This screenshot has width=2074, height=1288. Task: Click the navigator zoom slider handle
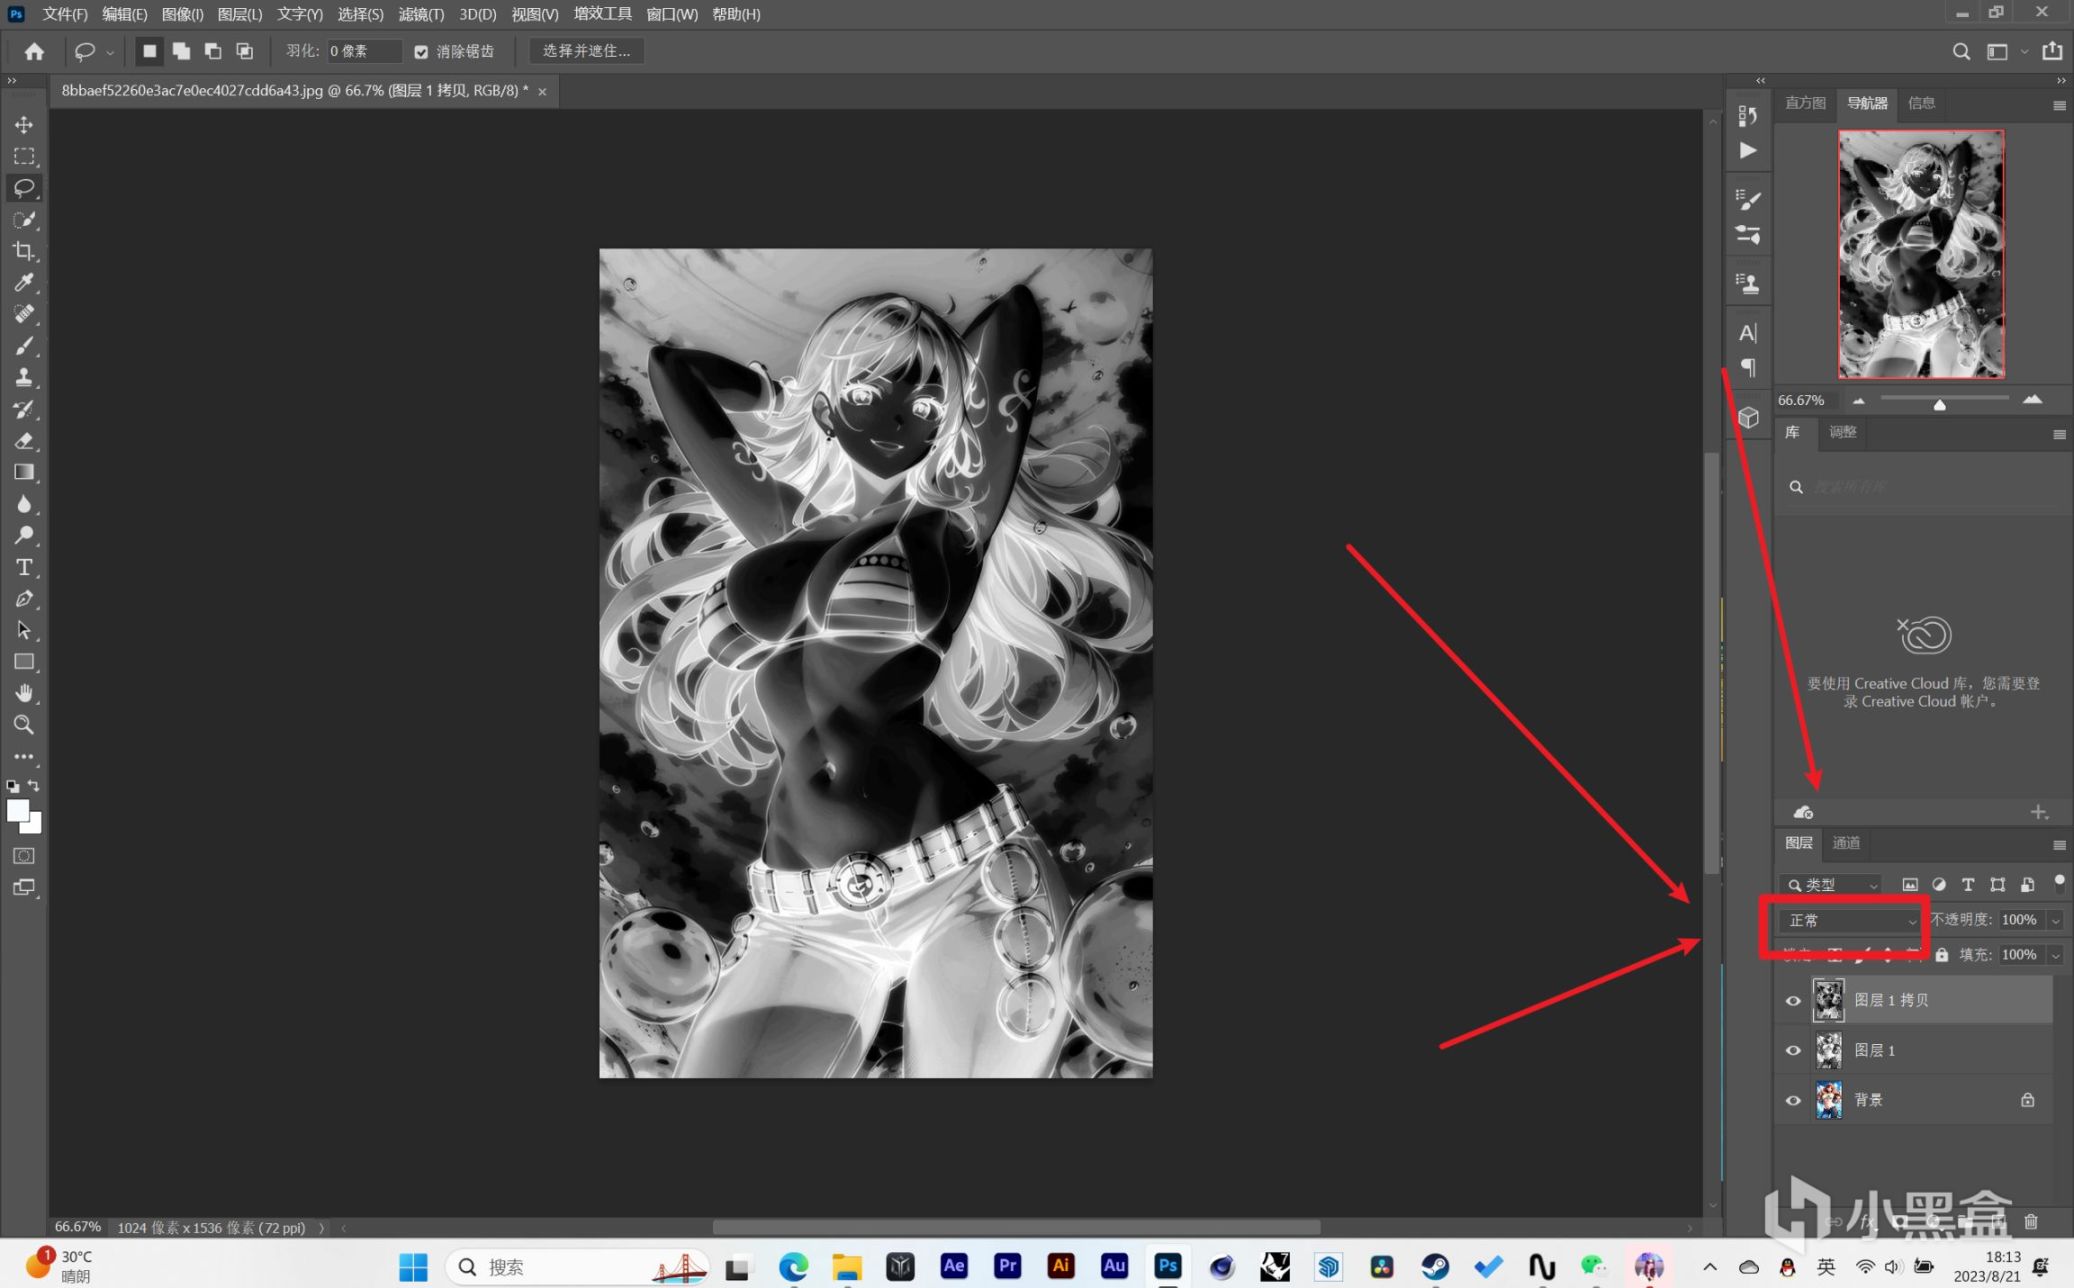(1939, 404)
